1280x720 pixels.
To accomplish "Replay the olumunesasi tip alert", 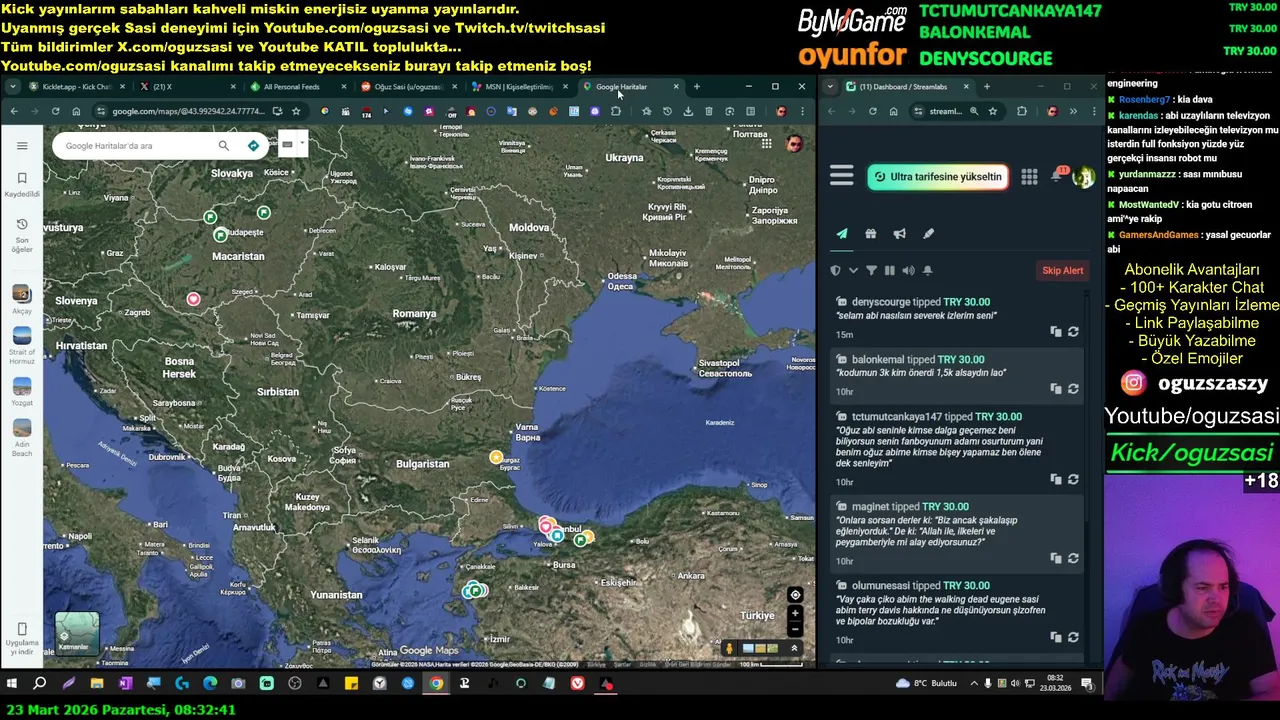I will pos(1073,638).
